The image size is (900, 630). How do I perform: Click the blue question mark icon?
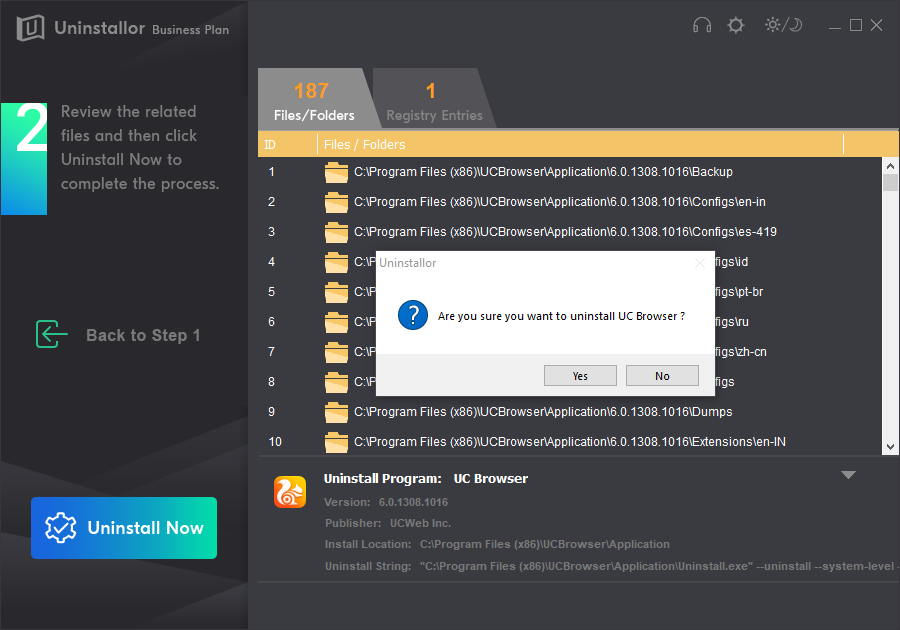(413, 315)
